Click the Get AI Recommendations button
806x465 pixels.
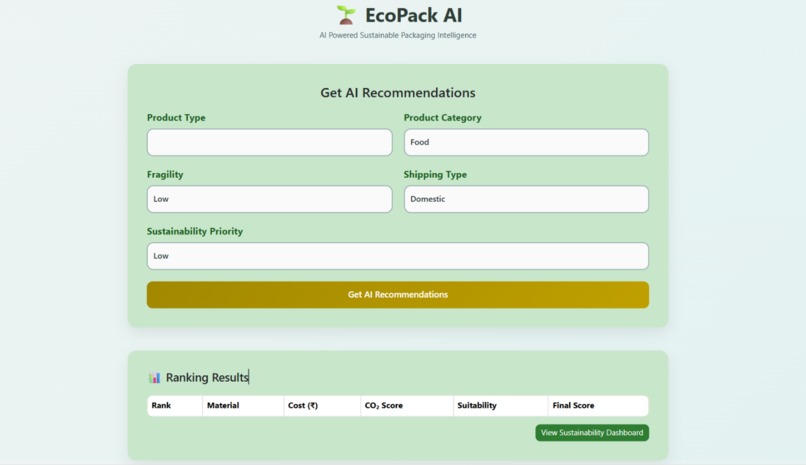tap(398, 295)
